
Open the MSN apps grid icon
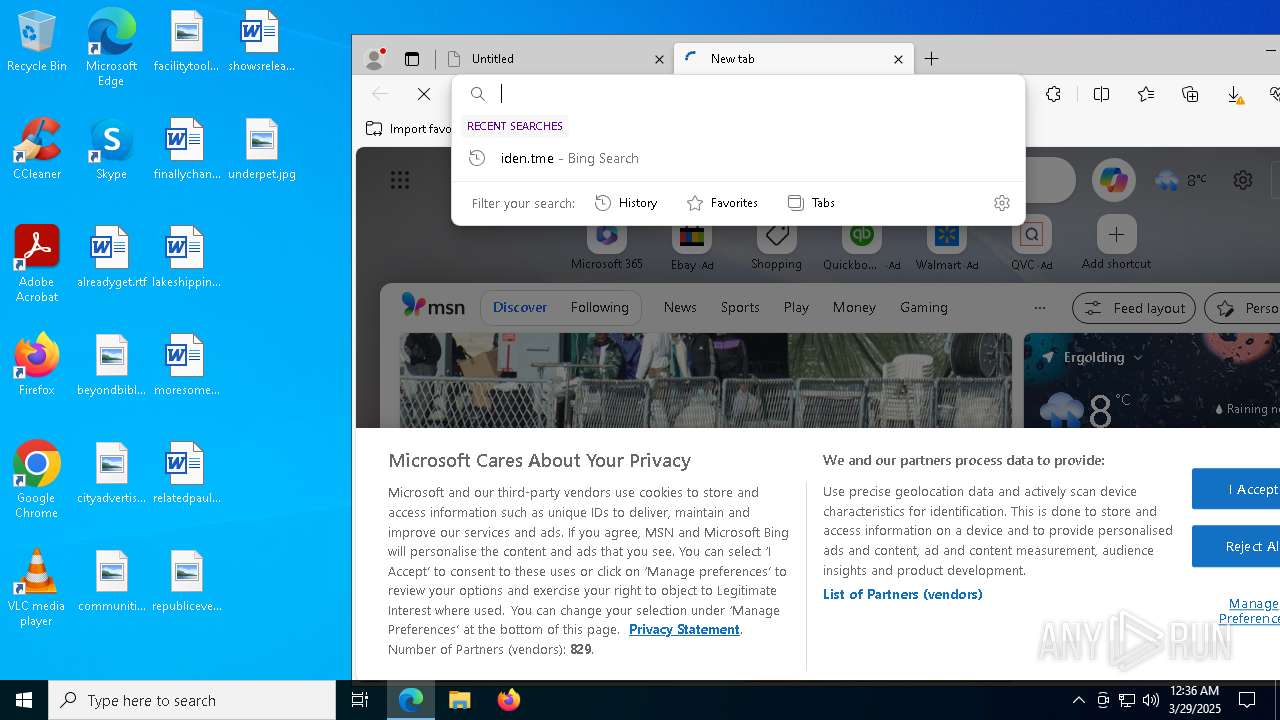400,180
